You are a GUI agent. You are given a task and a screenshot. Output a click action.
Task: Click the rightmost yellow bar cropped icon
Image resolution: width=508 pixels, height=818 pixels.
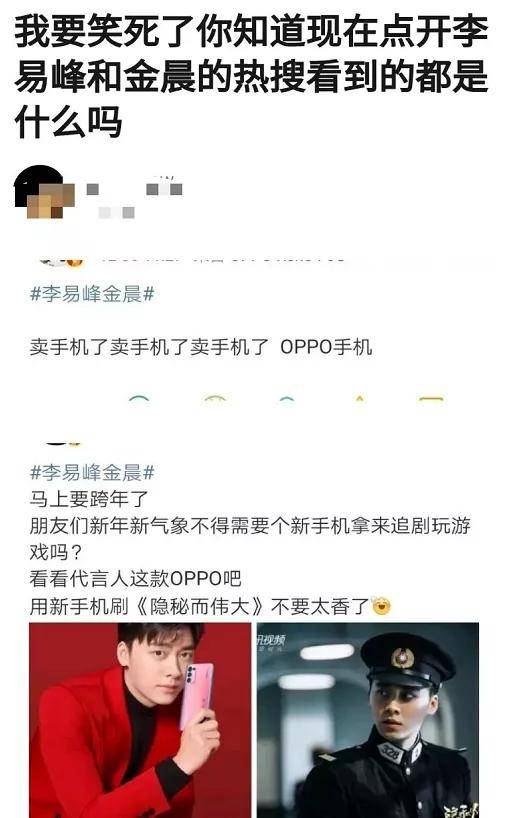[431, 399]
